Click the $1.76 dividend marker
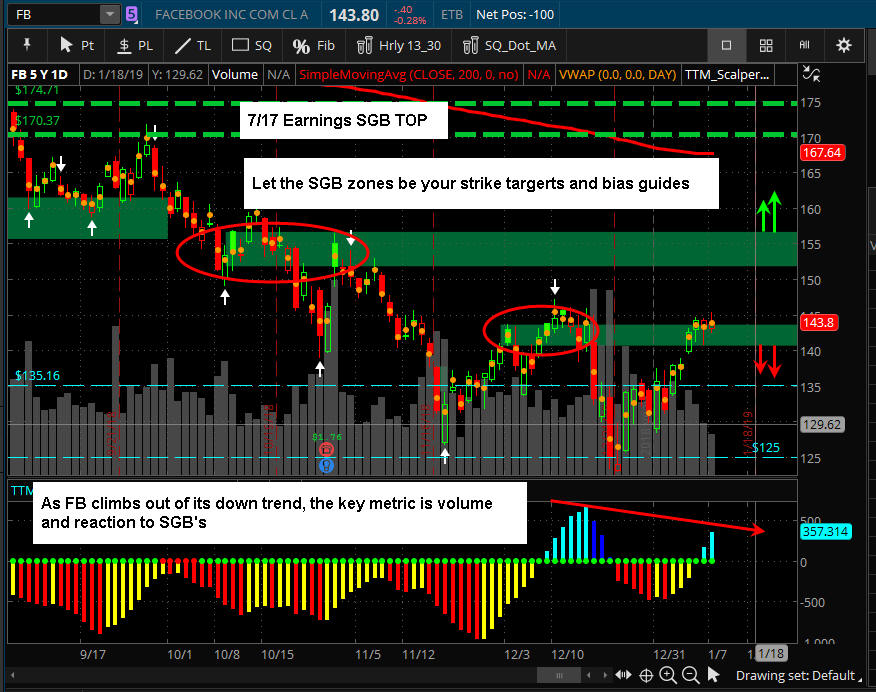The image size is (876, 692). click(x=327, y=437)
